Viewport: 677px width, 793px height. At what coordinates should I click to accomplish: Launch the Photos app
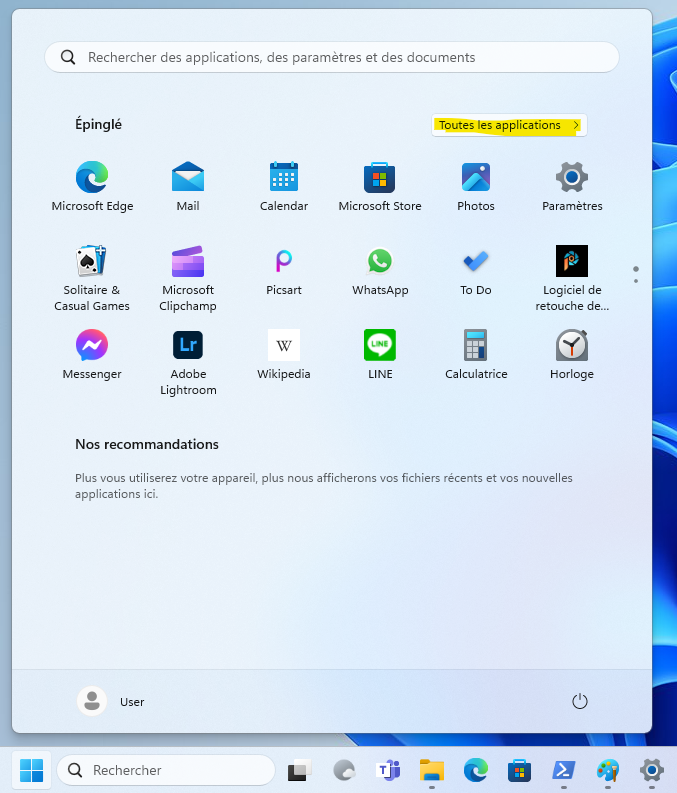click(476, 186)
